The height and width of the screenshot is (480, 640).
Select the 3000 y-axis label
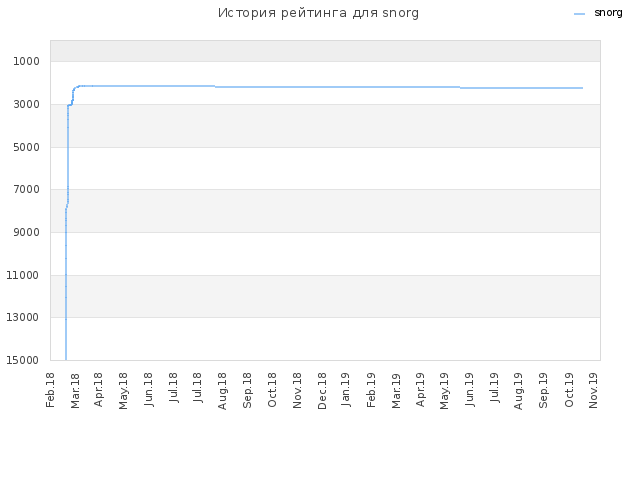27,104
